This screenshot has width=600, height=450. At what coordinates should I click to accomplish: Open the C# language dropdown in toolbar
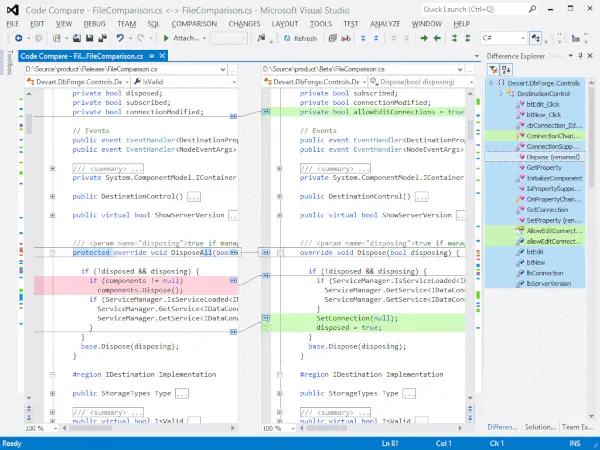508,38
